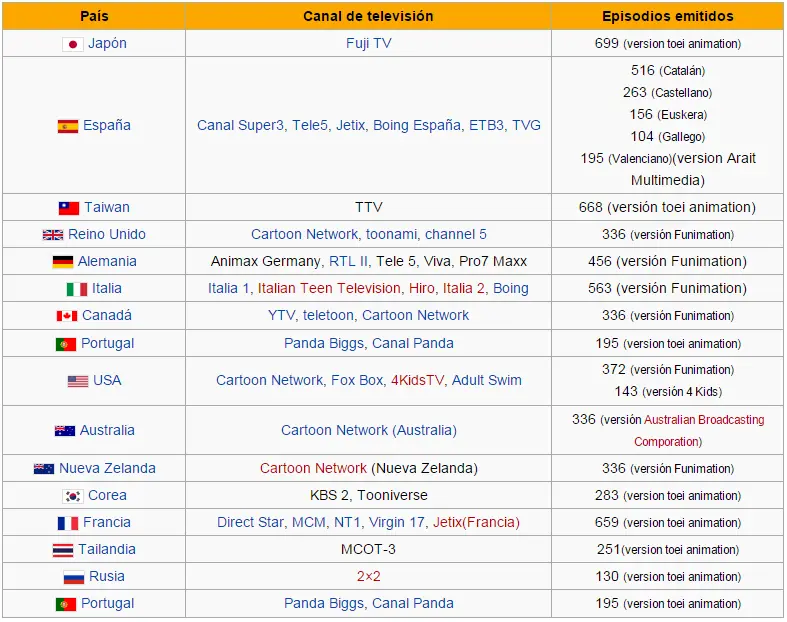Click the Canada flag icon

click(67, 316)
